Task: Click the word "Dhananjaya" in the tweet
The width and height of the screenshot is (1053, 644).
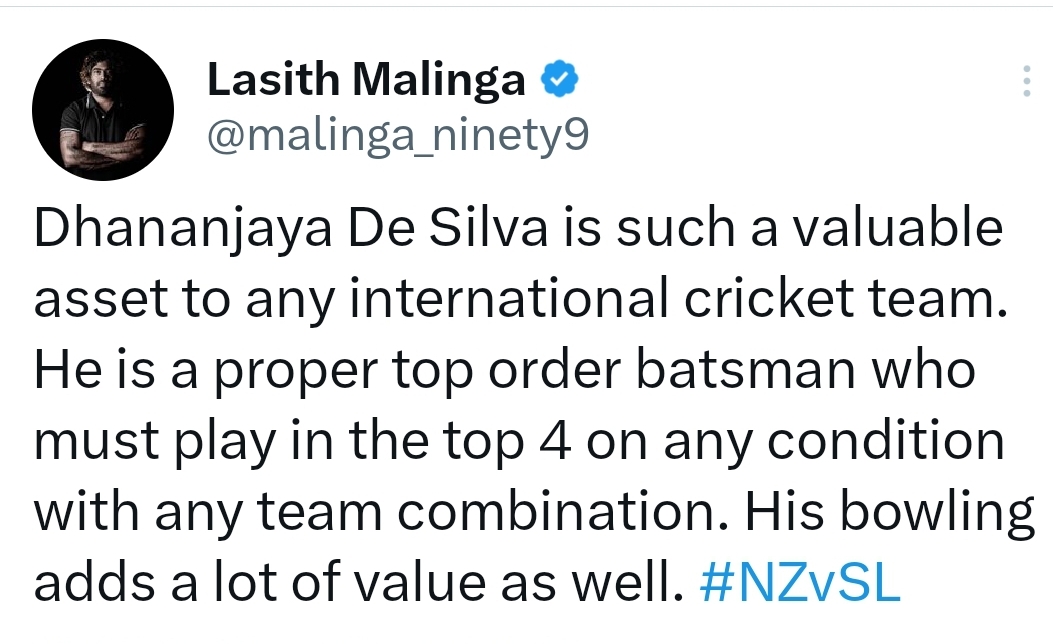Action: pyautogui.click(x=183, y=230)
